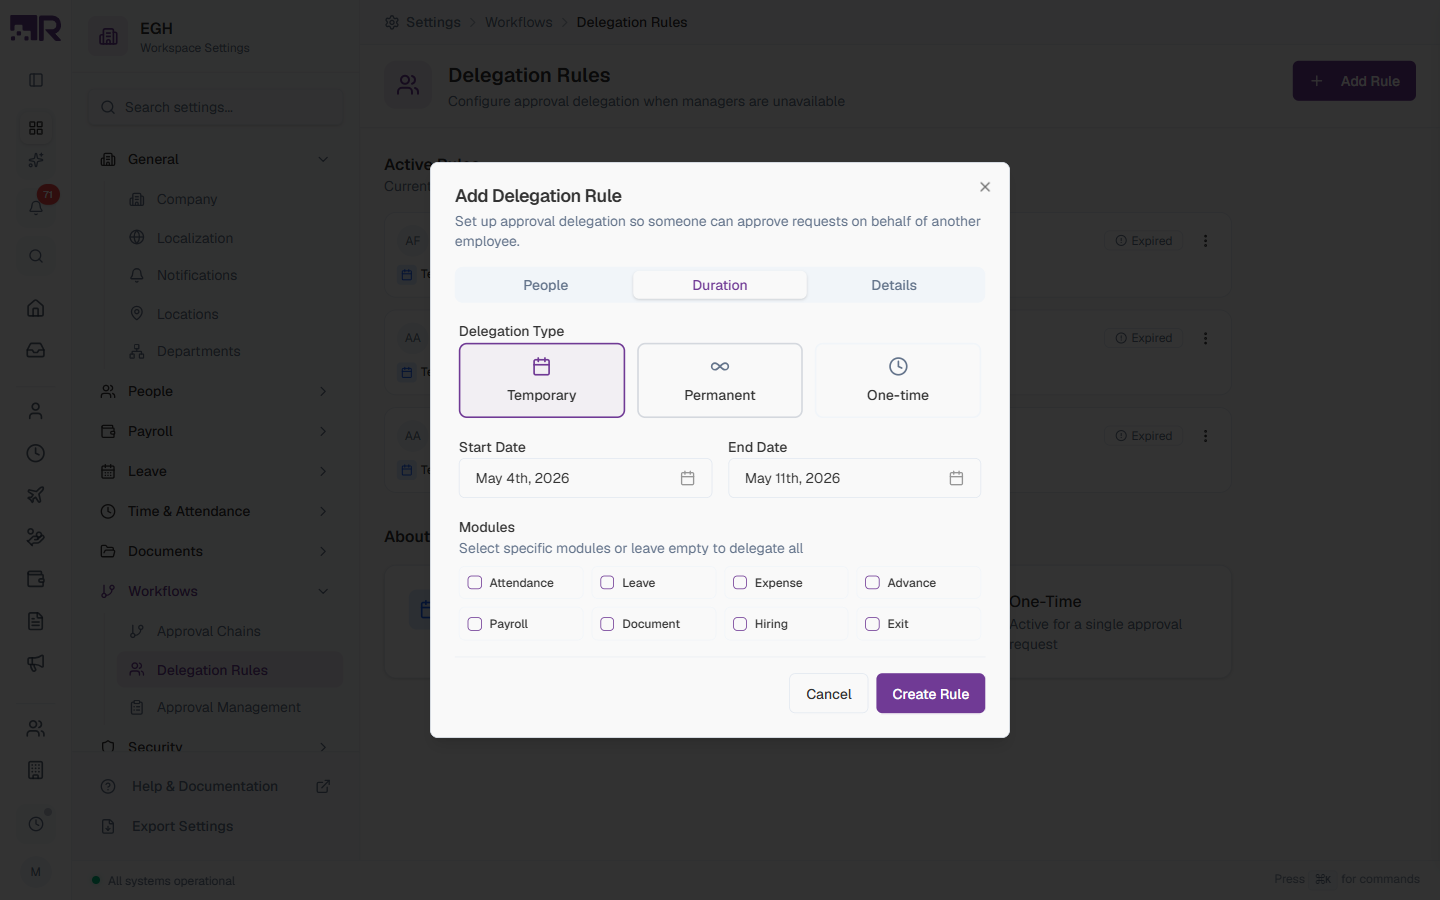The height and width of the screenshot is (900, 1440).
Task: Open the inbox tray icon
Action: click(x=36, y=350)
